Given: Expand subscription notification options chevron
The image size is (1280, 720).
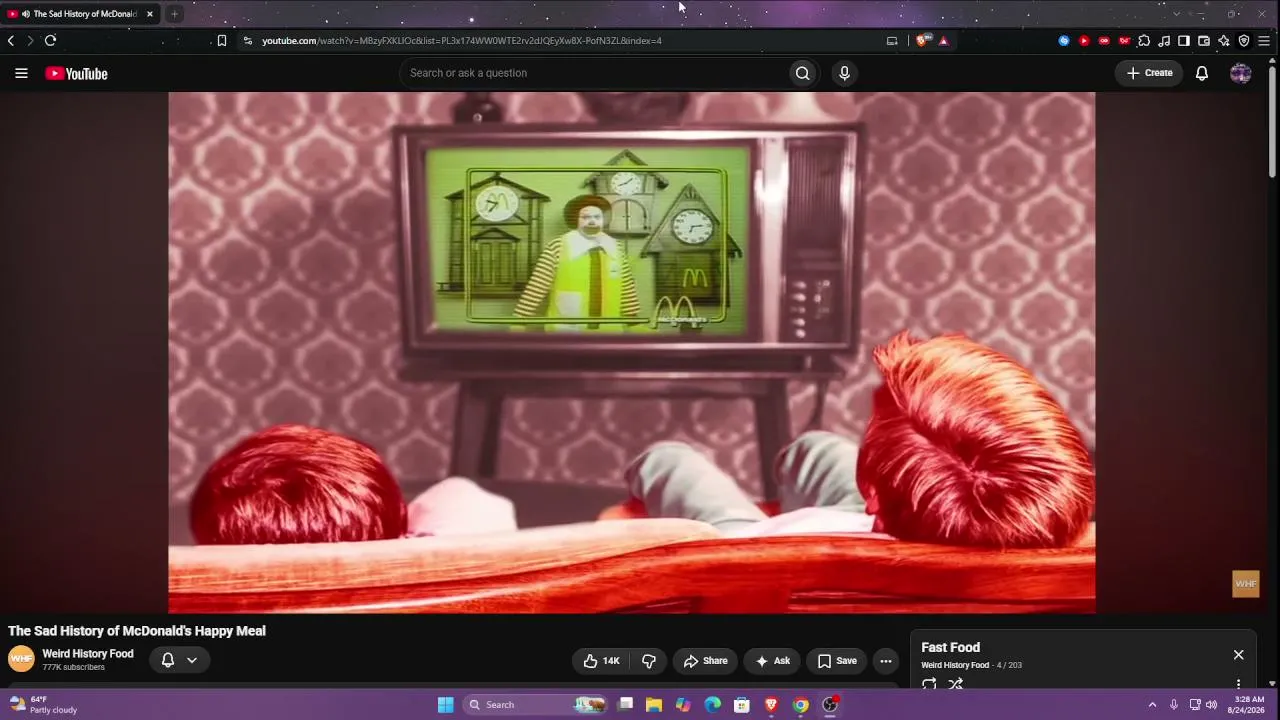Looking at the screenshot, I should tap(192, 660).
